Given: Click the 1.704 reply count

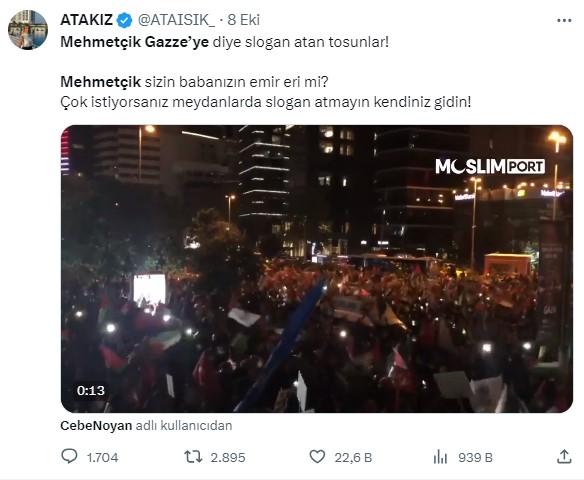Looking at the screenshot, I should click(102, 457).
